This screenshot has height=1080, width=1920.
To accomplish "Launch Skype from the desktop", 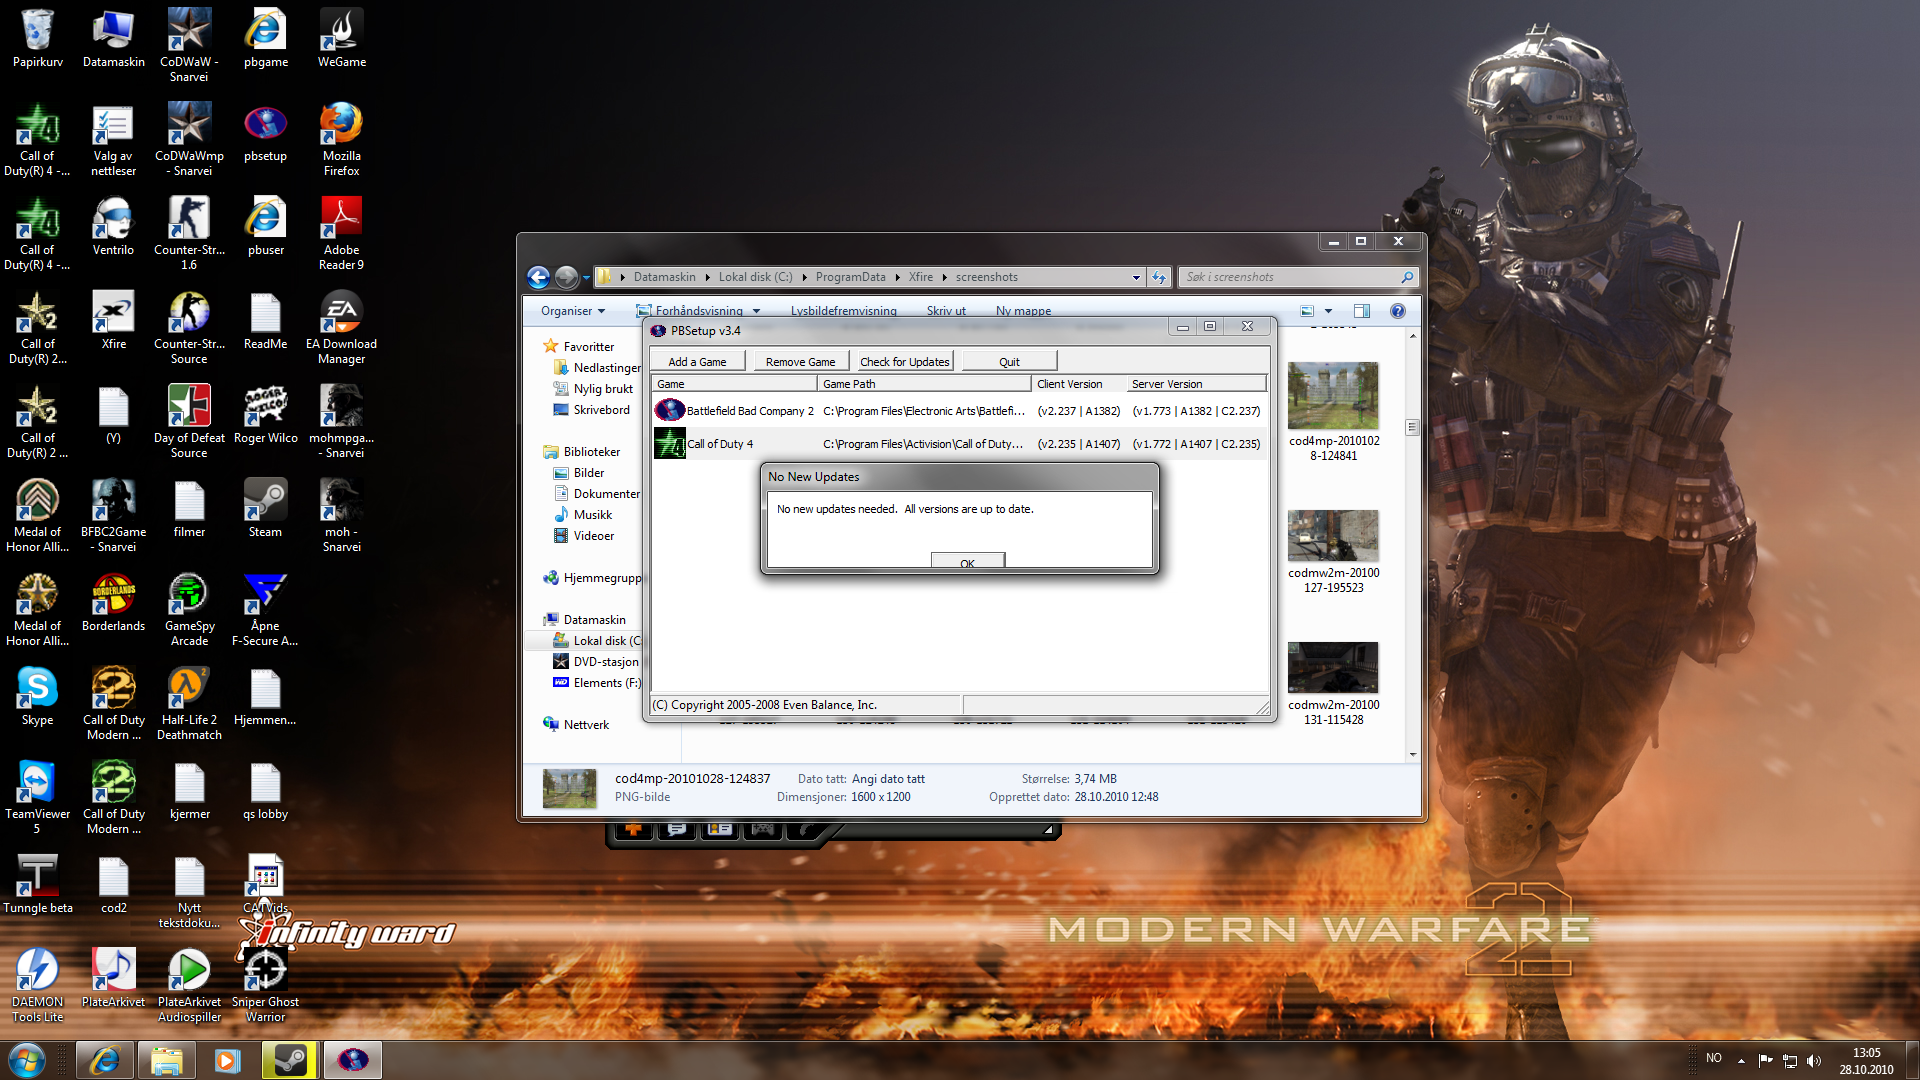I will tap(38, 696).
